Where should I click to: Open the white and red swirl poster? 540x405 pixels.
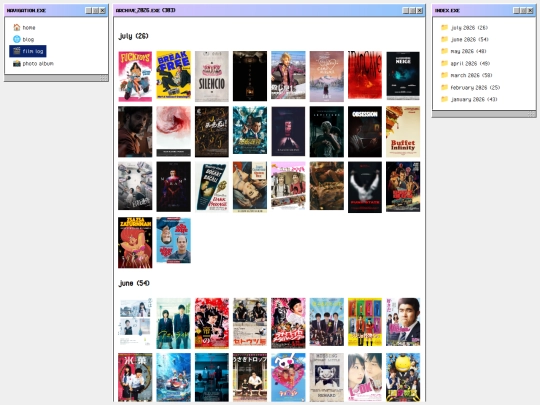click(174, 131)
